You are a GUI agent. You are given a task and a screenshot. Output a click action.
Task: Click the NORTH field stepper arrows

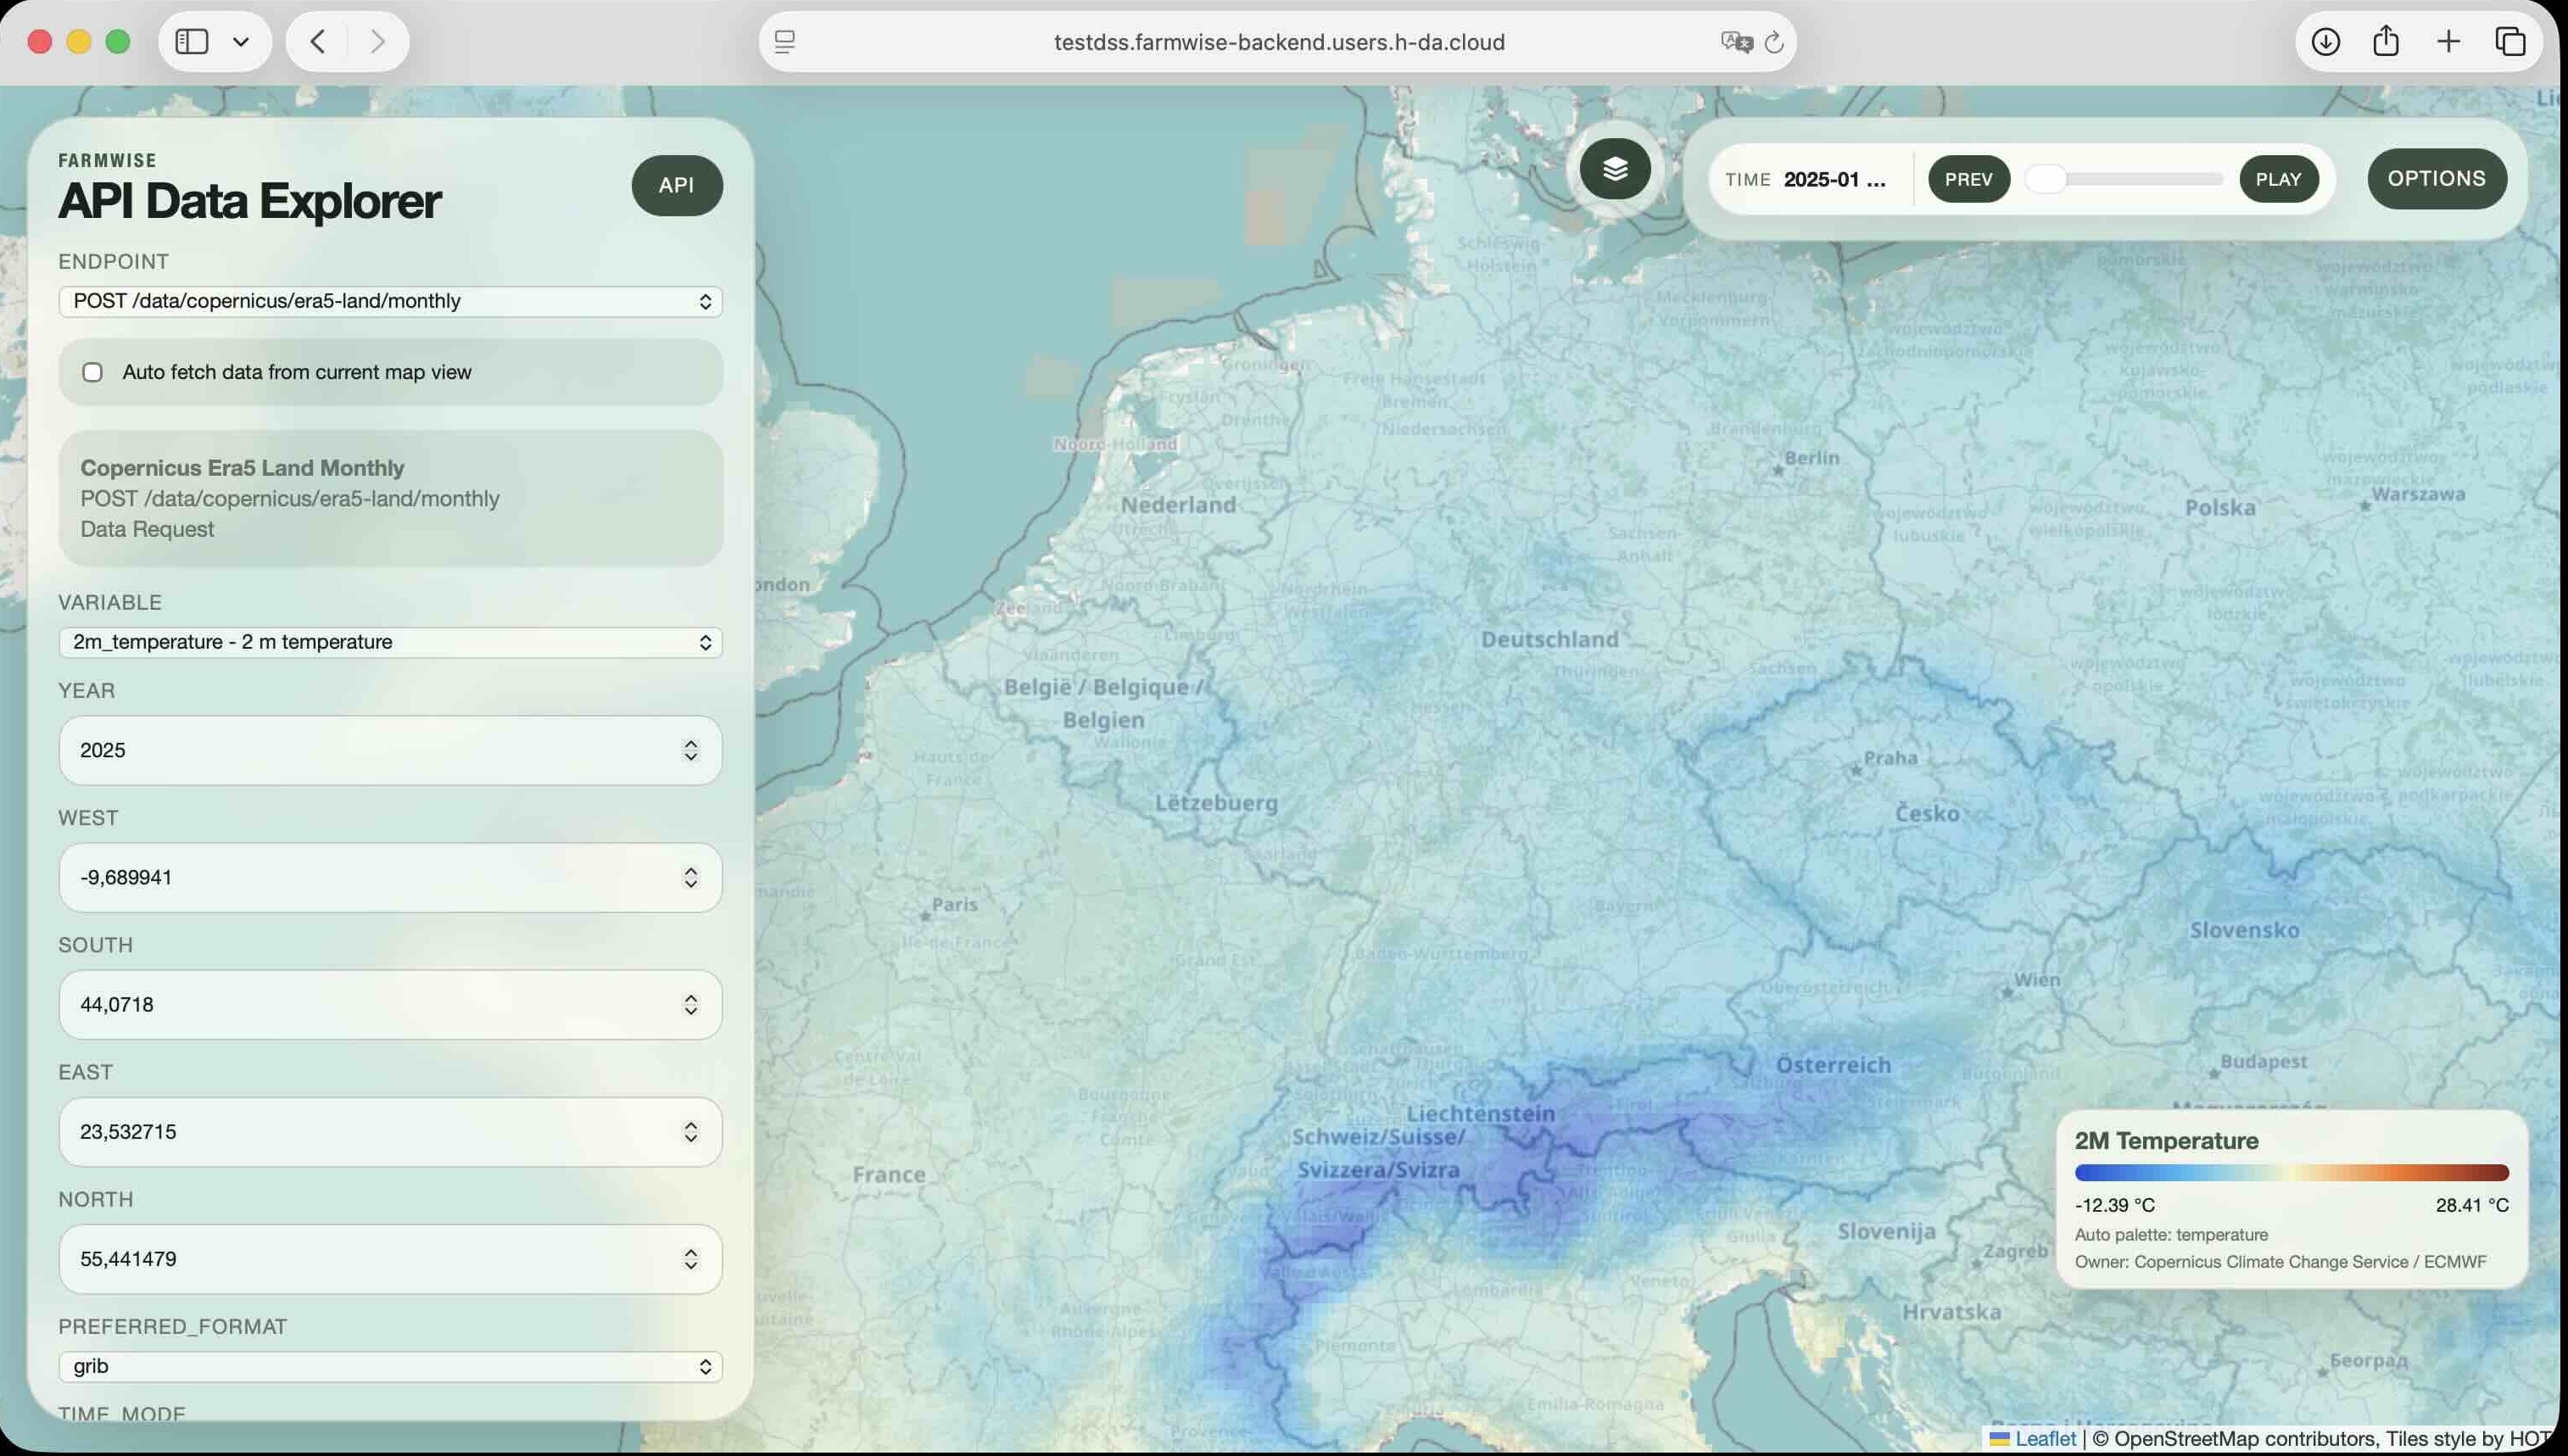(691, 1258)
